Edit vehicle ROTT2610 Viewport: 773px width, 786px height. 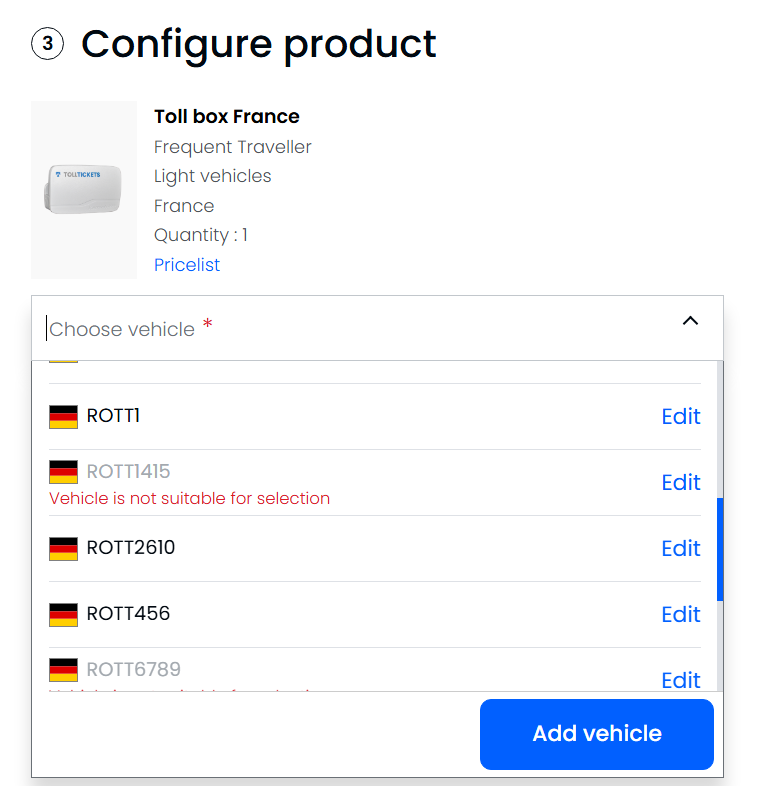pos(680,548)
